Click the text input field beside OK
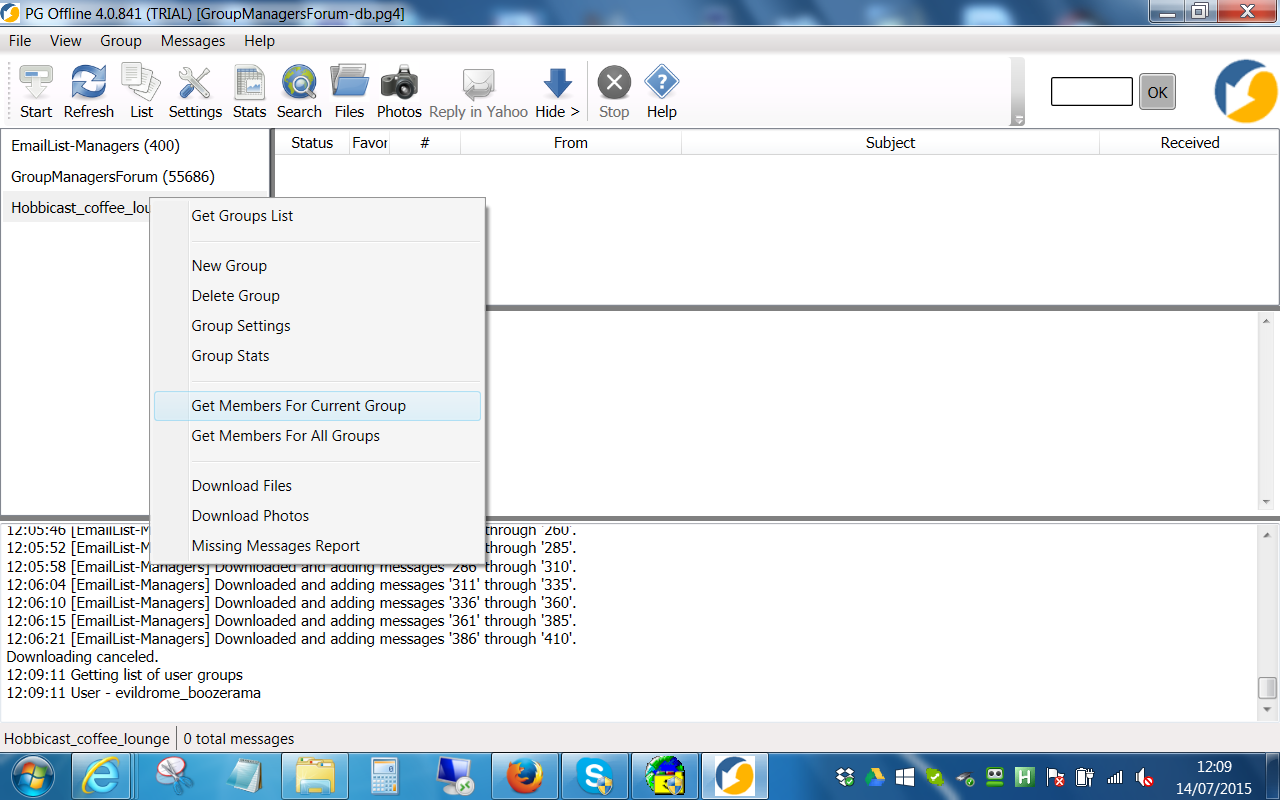This screenshot has width=1280, height=800. click(x=1092, y=92)
